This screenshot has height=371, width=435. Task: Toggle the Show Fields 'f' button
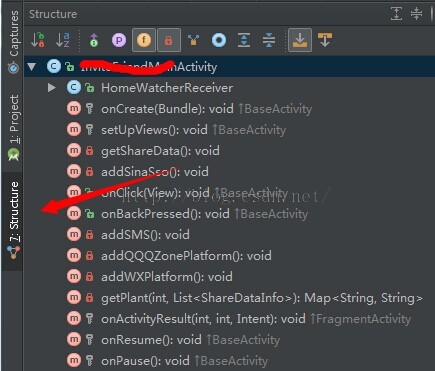[x=144, y=40]
